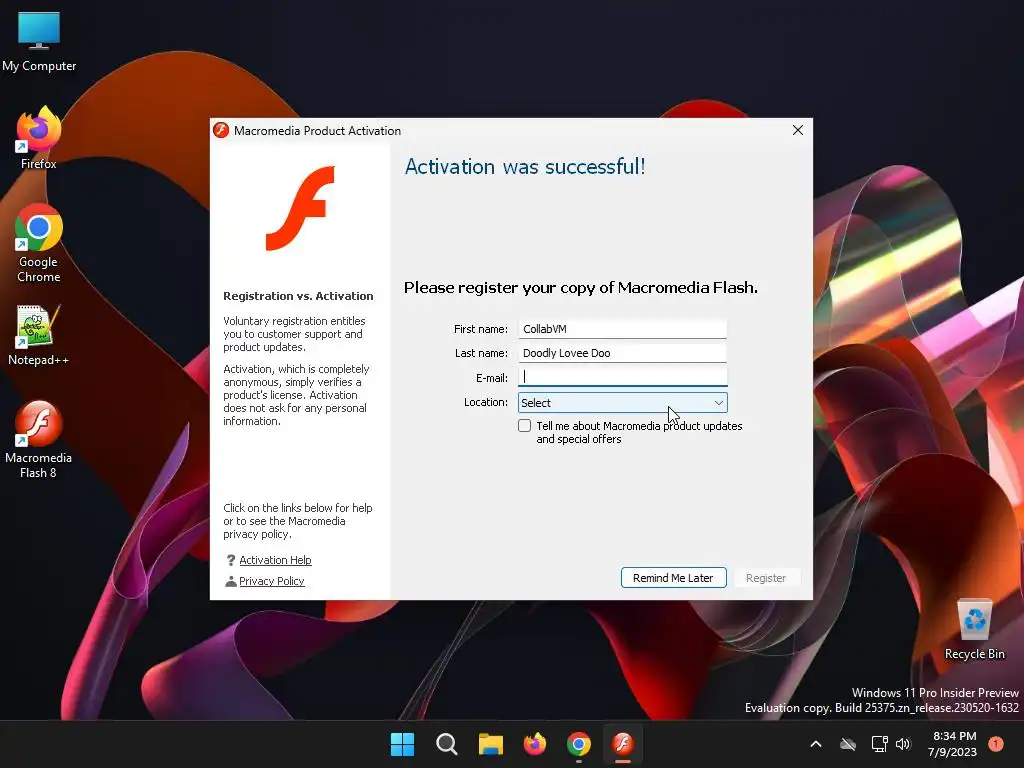Select the Google Chrome desktop shortcut
The width and height of the screenshot is (1024, 768).
click(39, 243)
